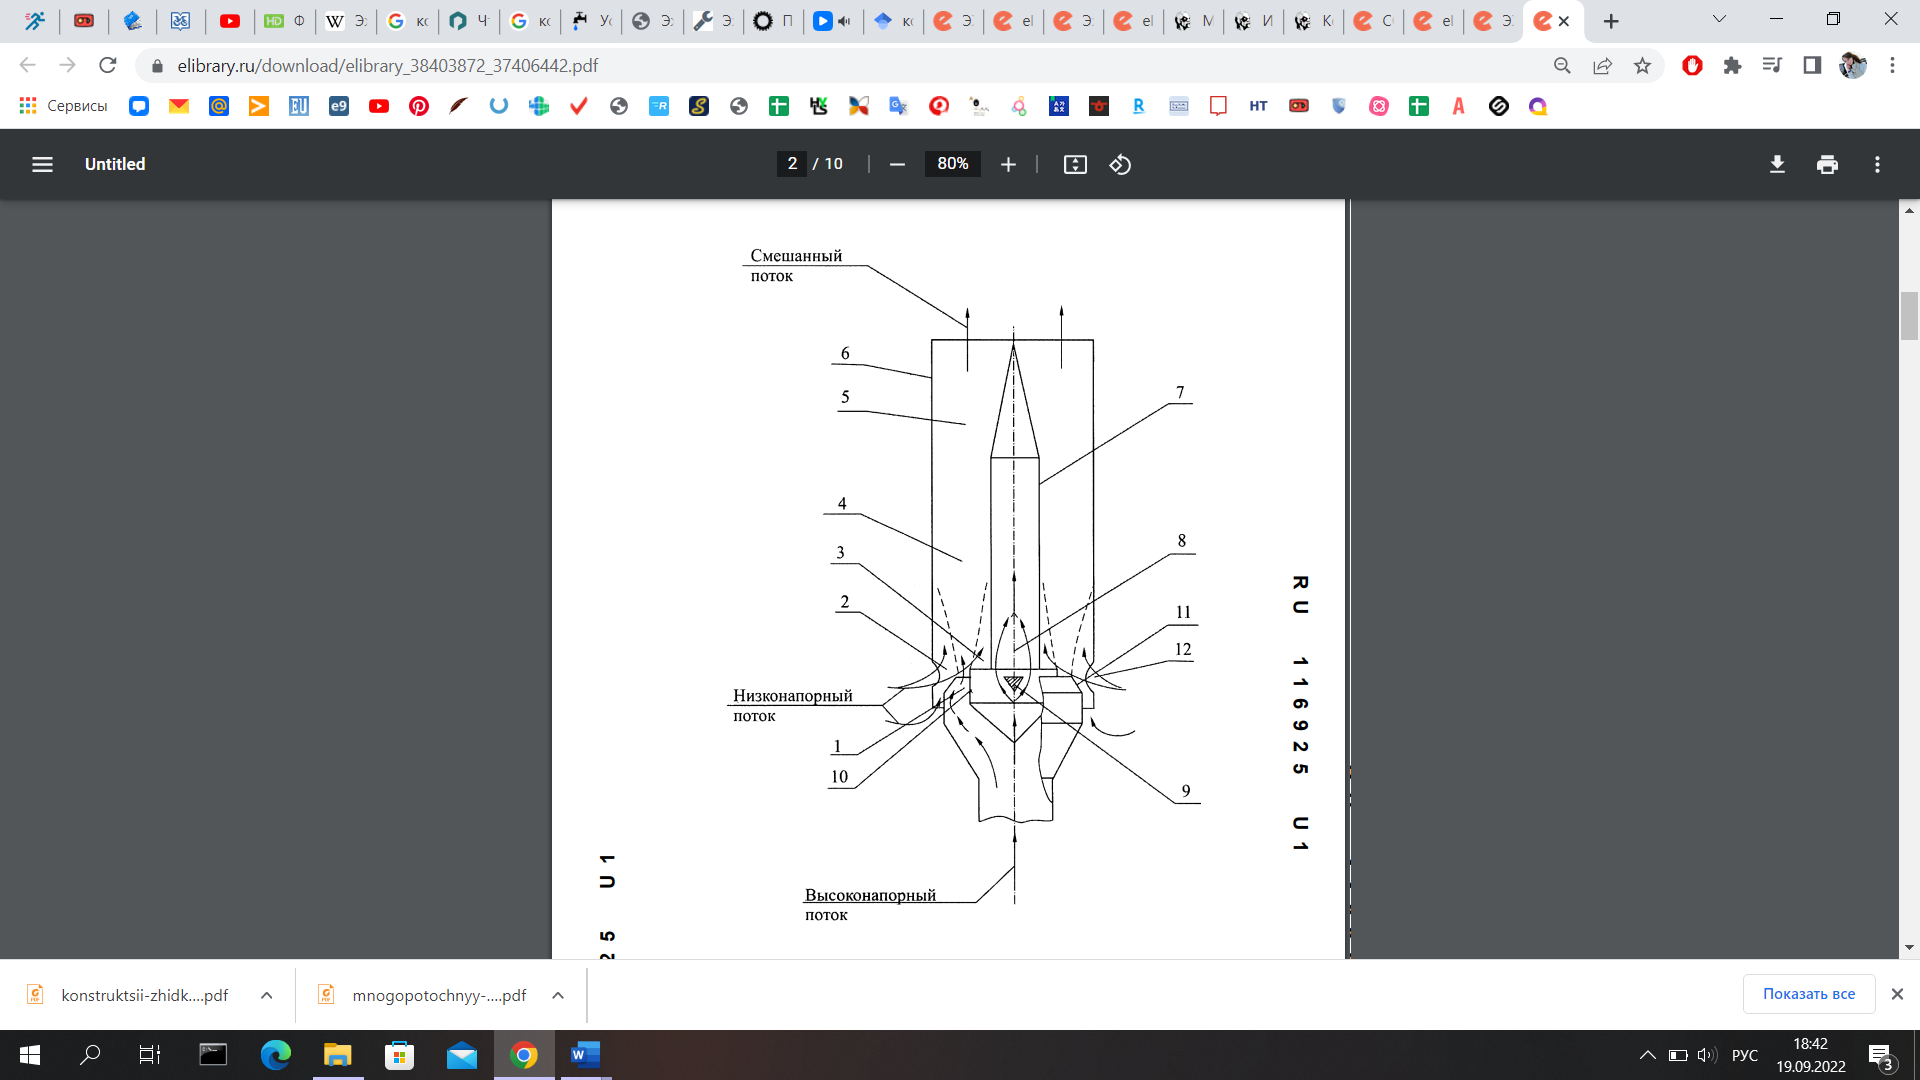Switch the РУС input language

point(1745,1055)
